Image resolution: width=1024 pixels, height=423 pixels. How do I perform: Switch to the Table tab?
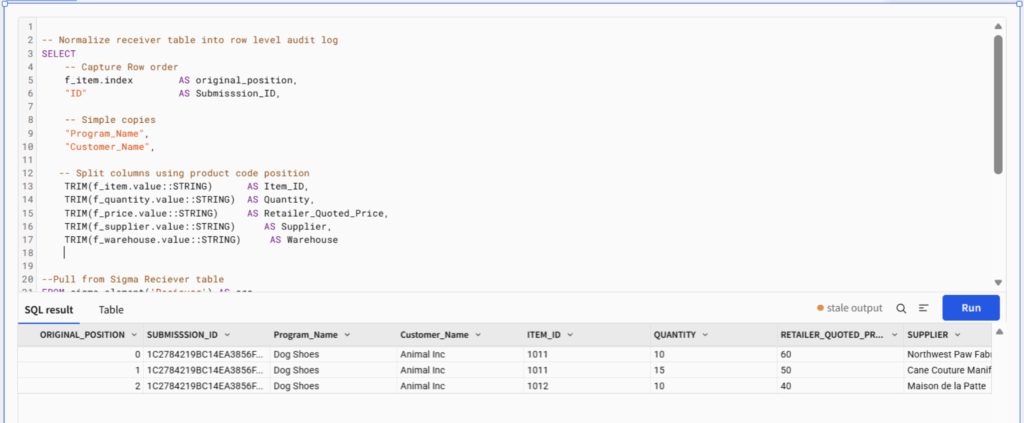click(x=111, y=310)
